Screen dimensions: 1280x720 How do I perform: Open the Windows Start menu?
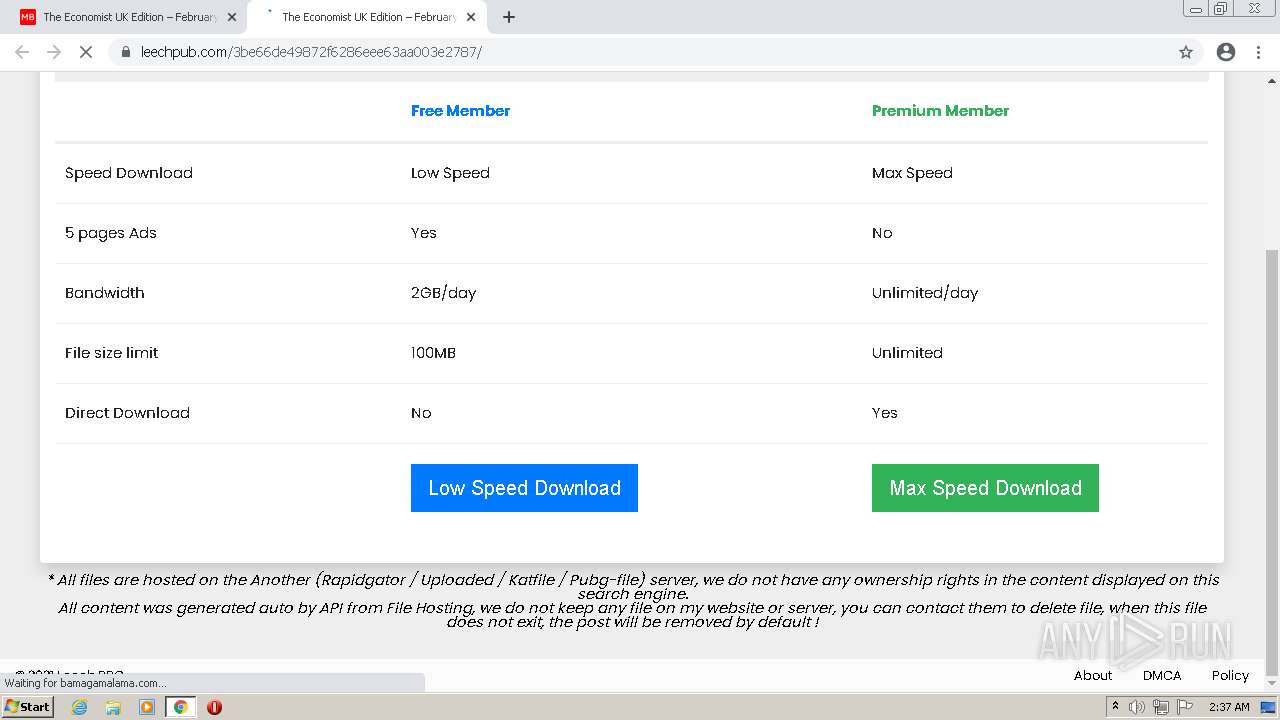tap(28, 707)
